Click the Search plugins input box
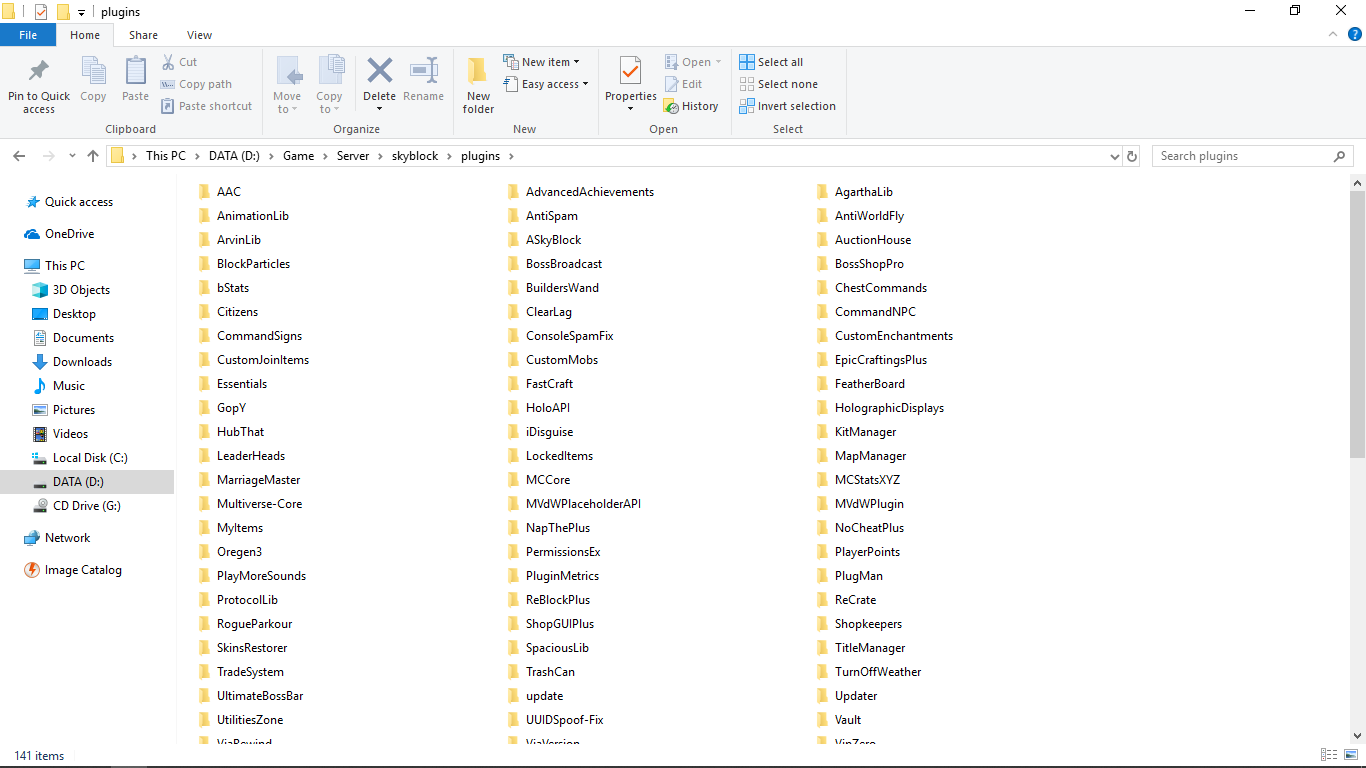 point(1240,156)
